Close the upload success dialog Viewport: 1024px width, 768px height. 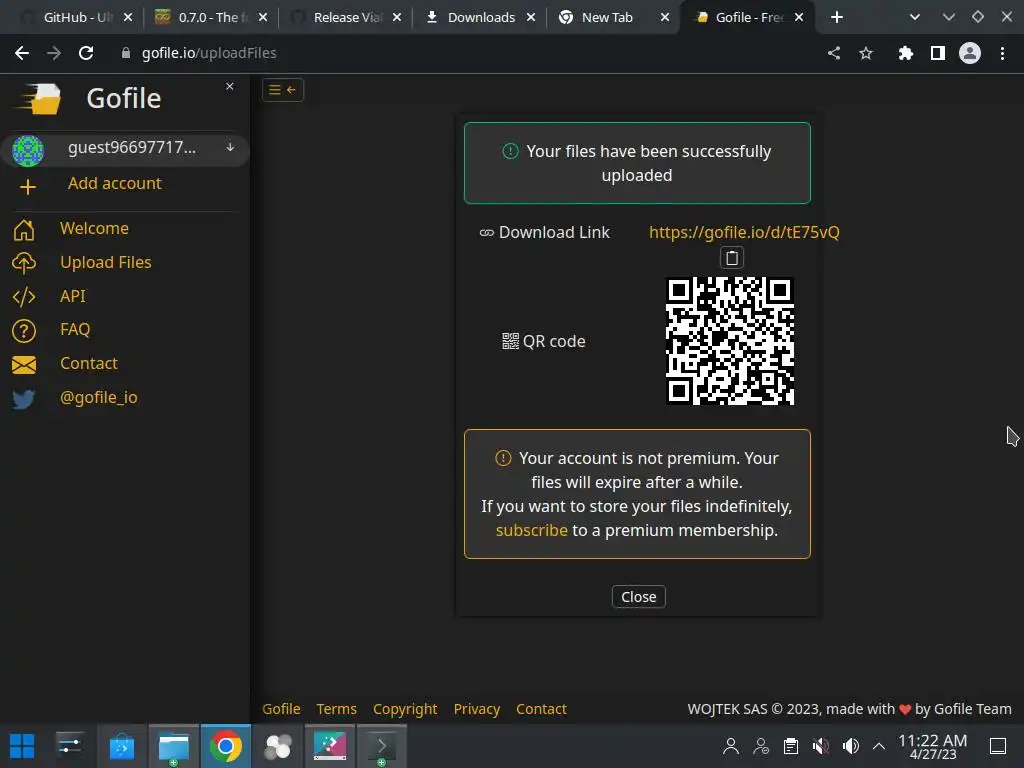click(639, 597)
